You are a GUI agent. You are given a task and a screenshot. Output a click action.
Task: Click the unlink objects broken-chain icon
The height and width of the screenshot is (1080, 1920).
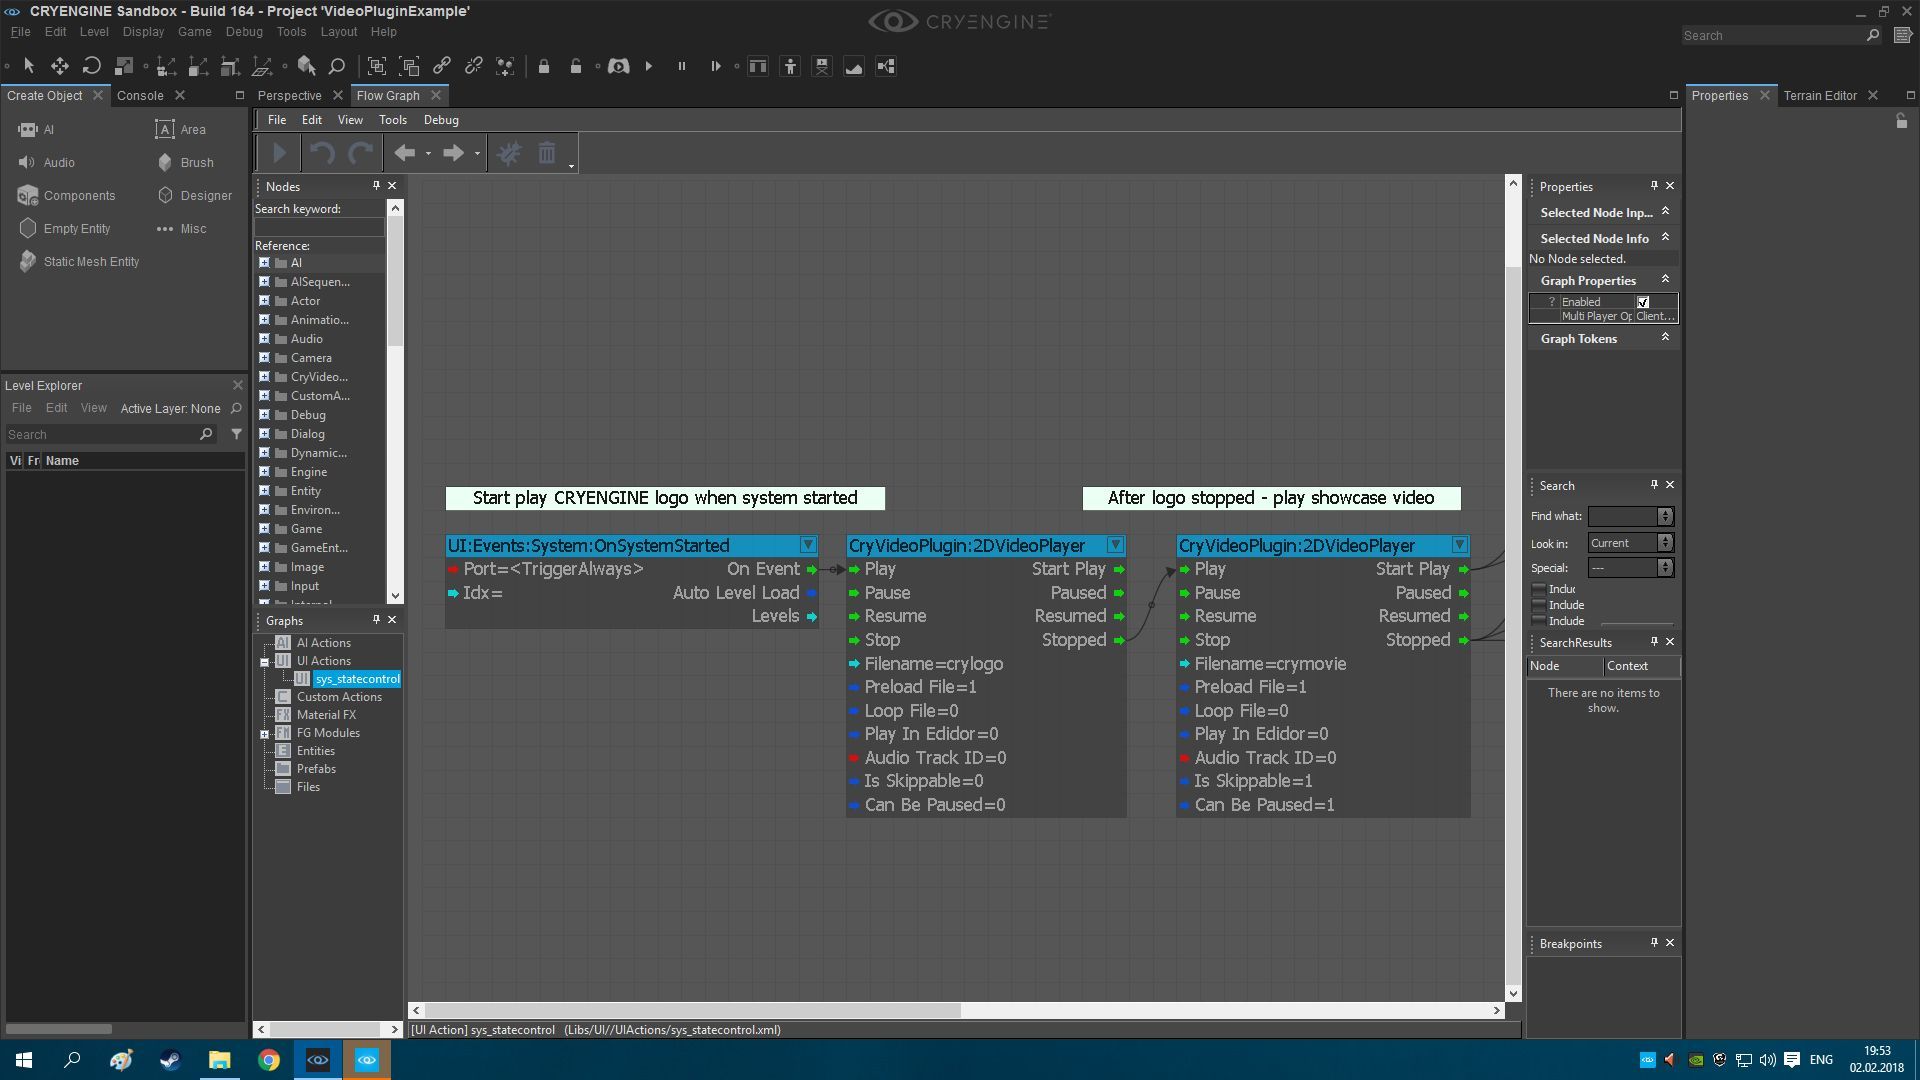click(473, 66)
